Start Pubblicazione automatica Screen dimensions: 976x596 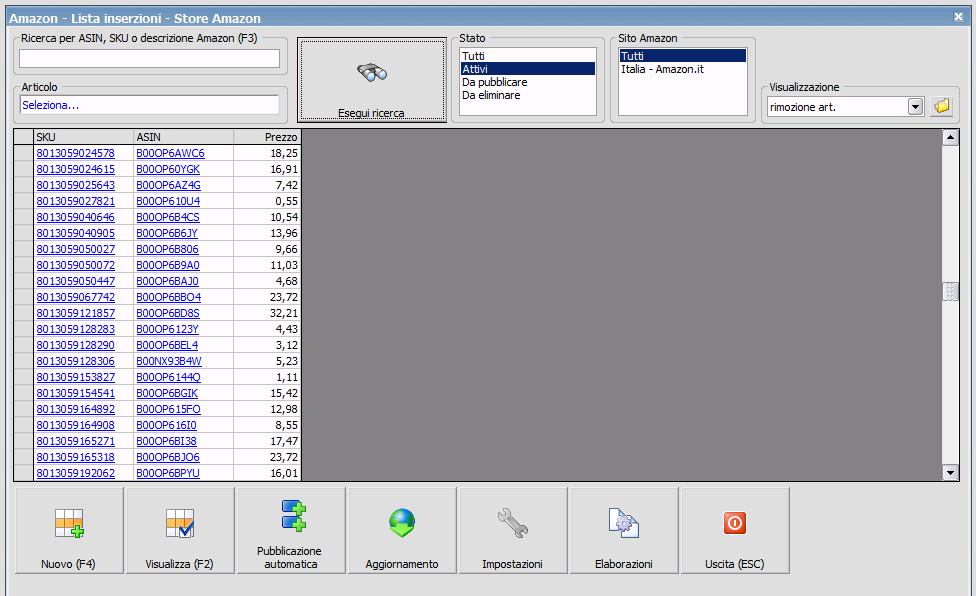(291, 530)
